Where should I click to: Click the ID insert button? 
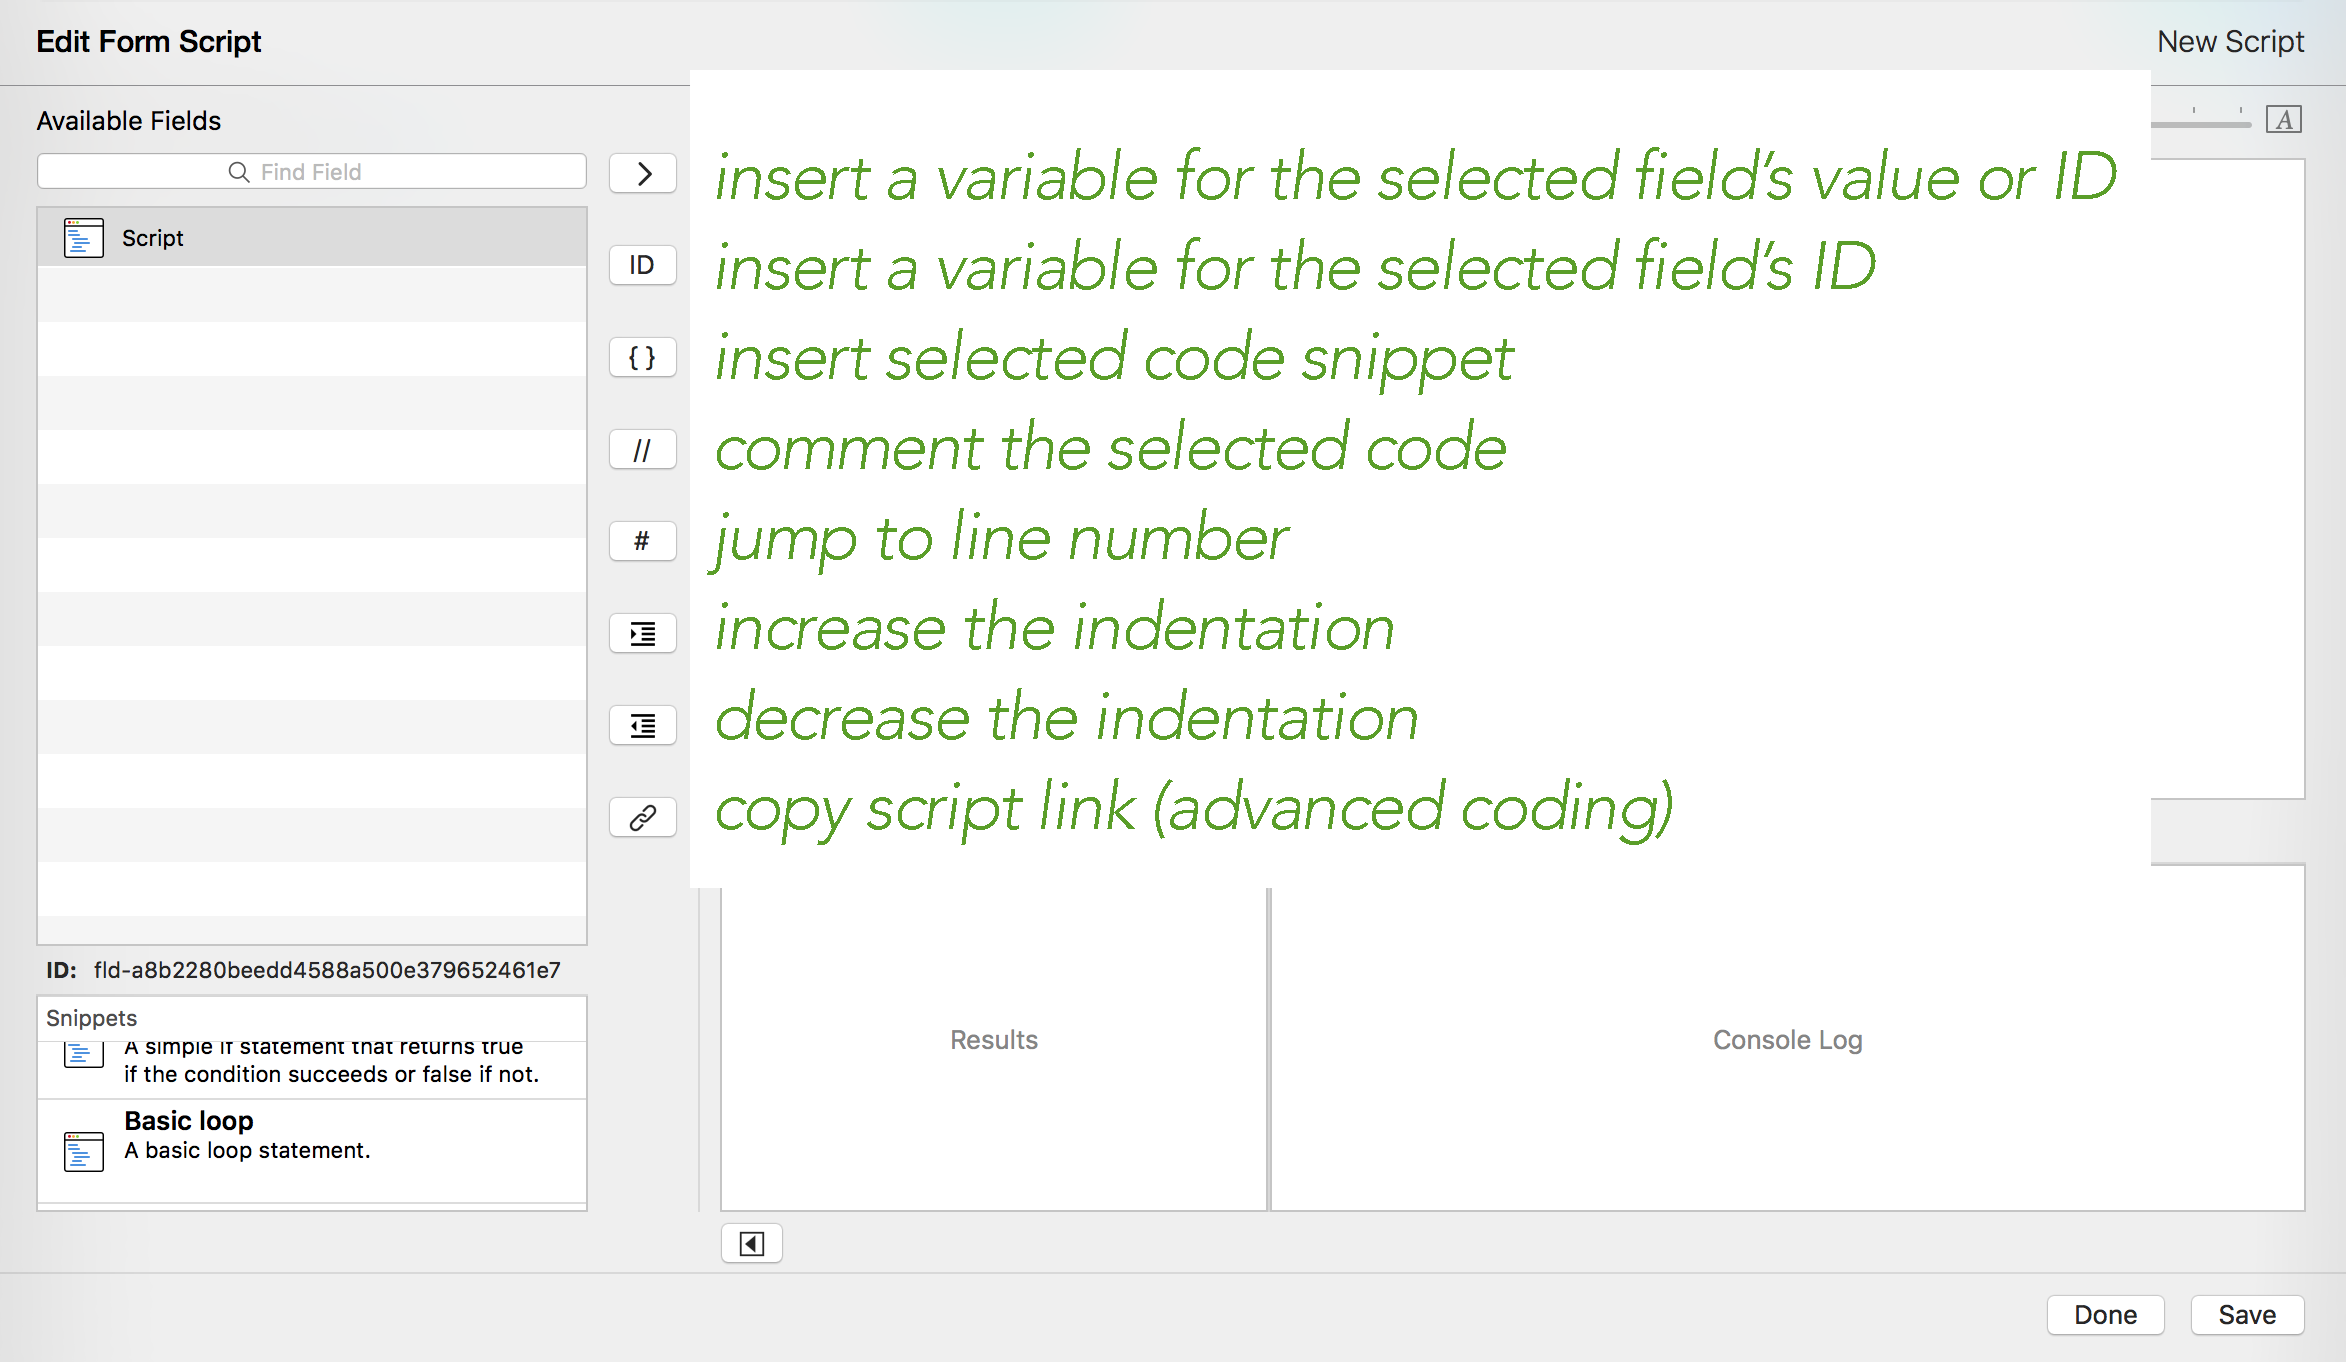pyautogui.click(x=642, y=265)
